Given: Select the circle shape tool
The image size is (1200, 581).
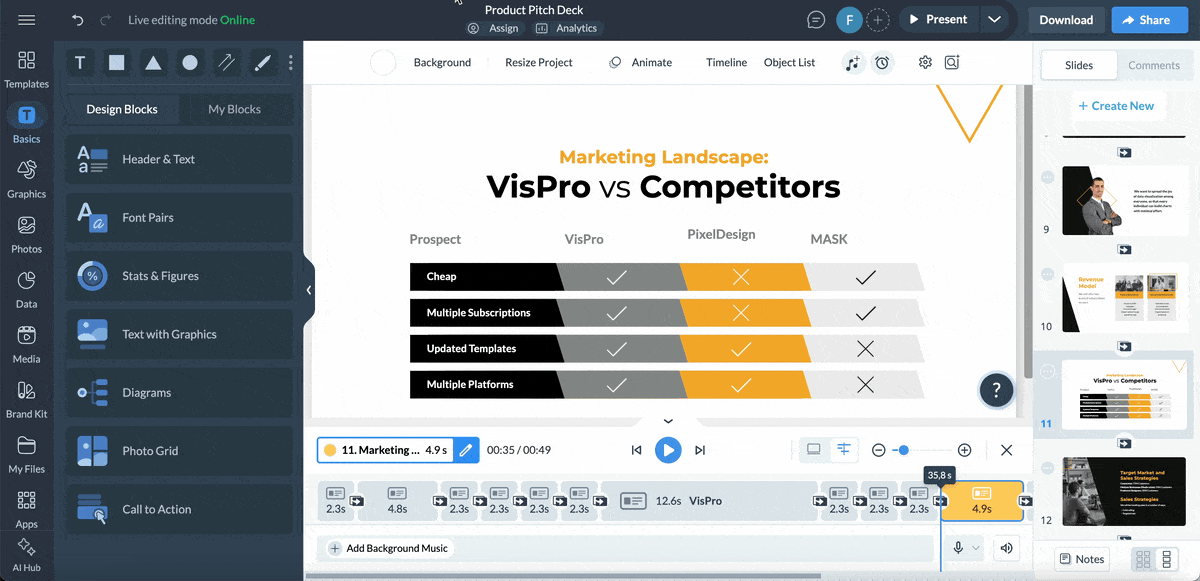Looking at the screenshot, I should pos(190,63).
